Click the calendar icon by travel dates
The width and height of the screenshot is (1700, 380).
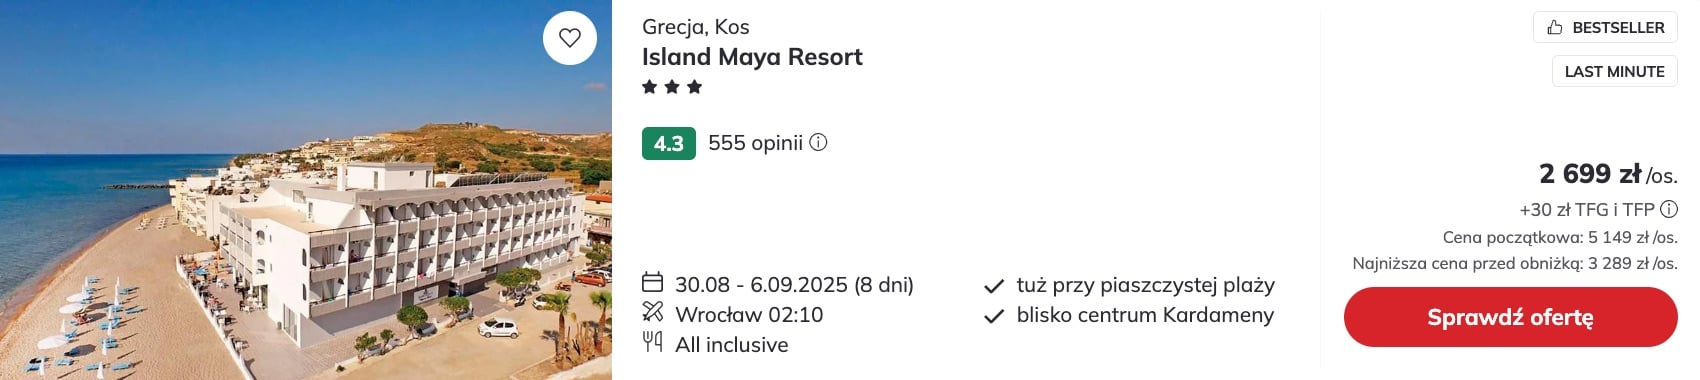[x=652, y=282]
